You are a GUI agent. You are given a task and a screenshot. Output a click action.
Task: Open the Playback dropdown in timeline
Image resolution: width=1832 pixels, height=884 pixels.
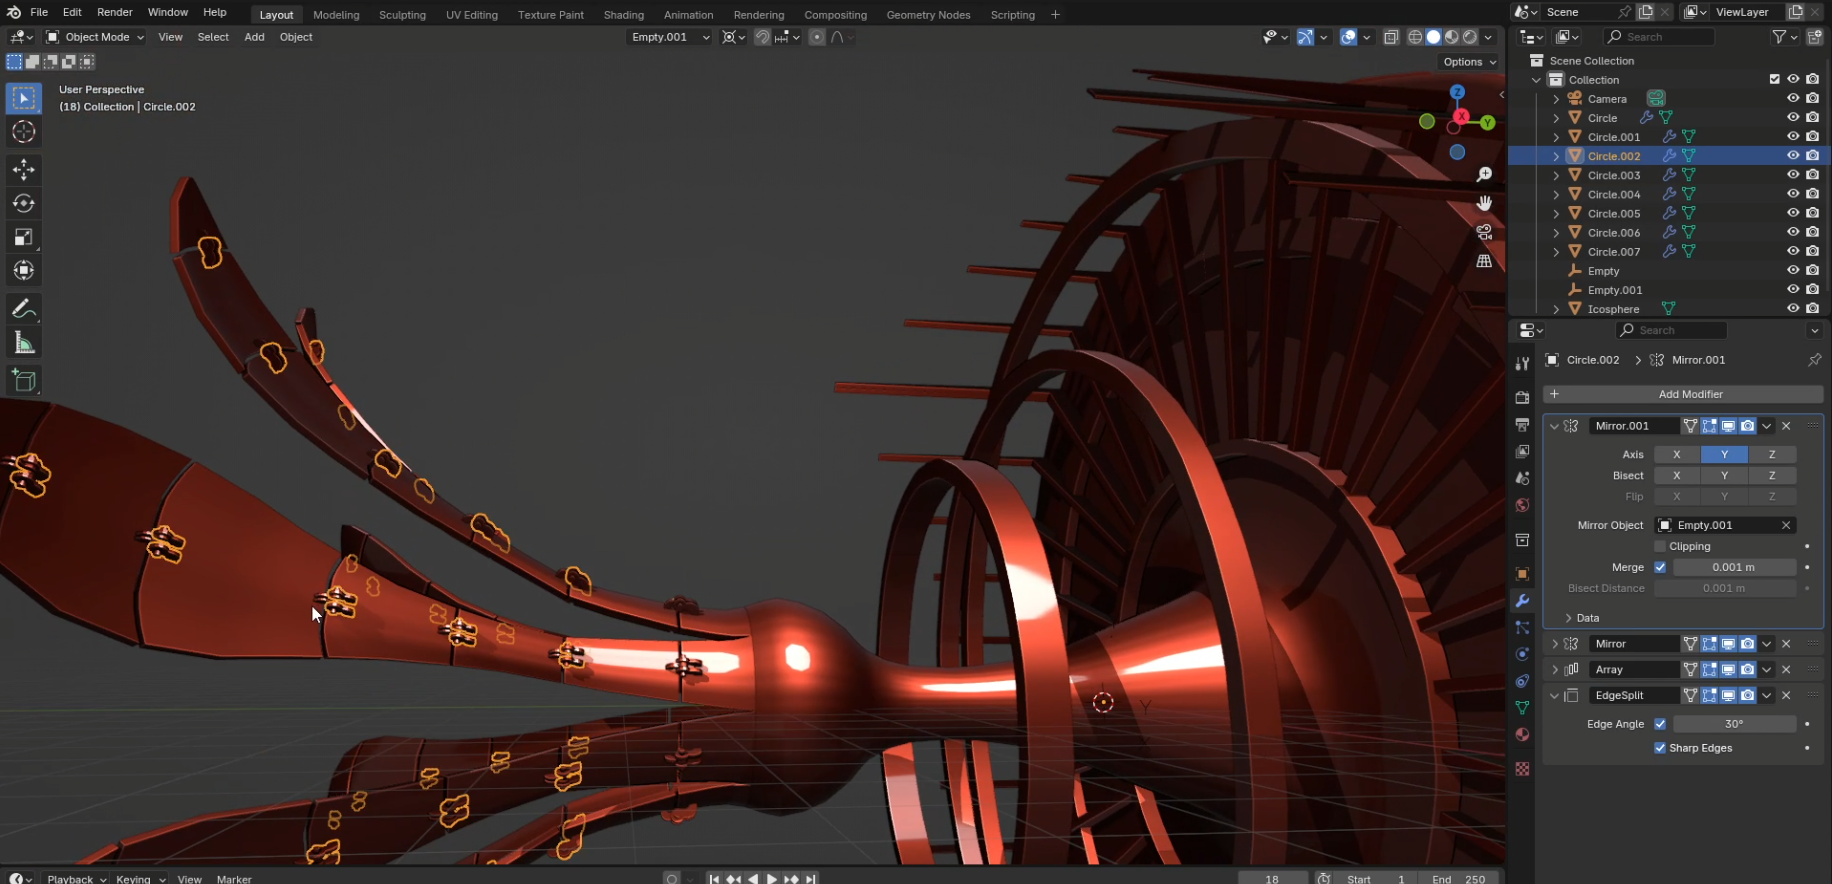tap(77, 879)
